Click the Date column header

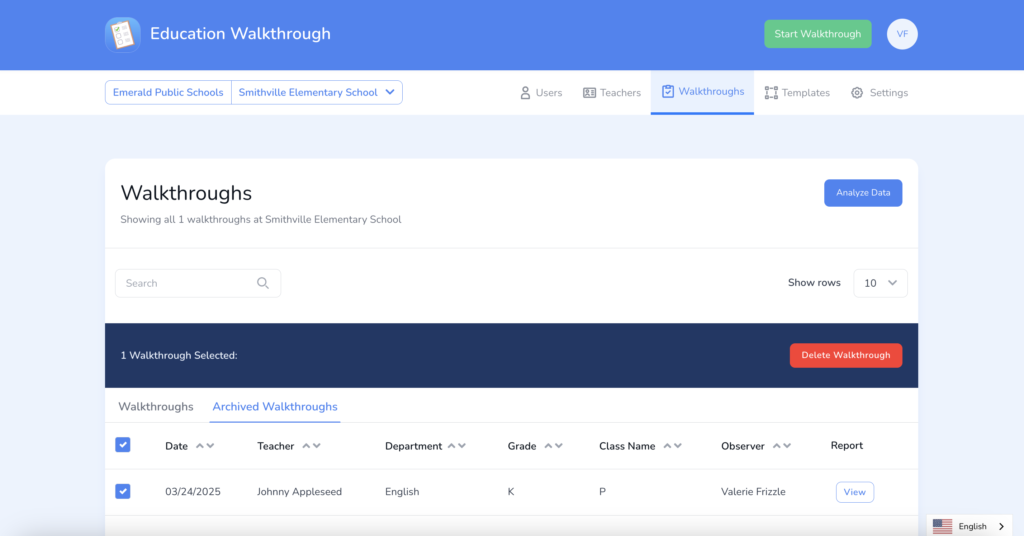[x=176, y=446]
